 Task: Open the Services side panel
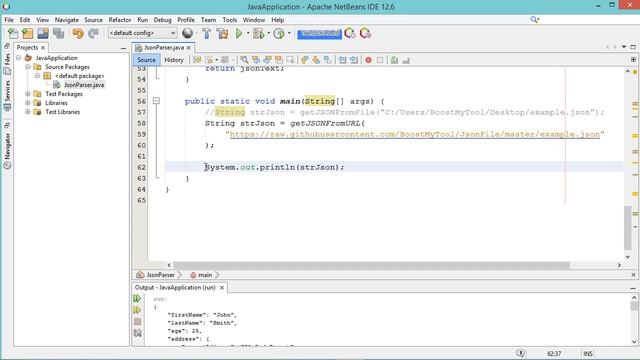[7, 95]
